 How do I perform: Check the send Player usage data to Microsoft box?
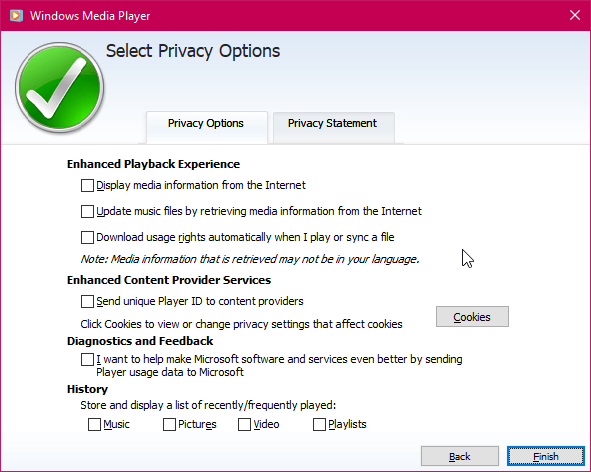(x=87, y=359)
